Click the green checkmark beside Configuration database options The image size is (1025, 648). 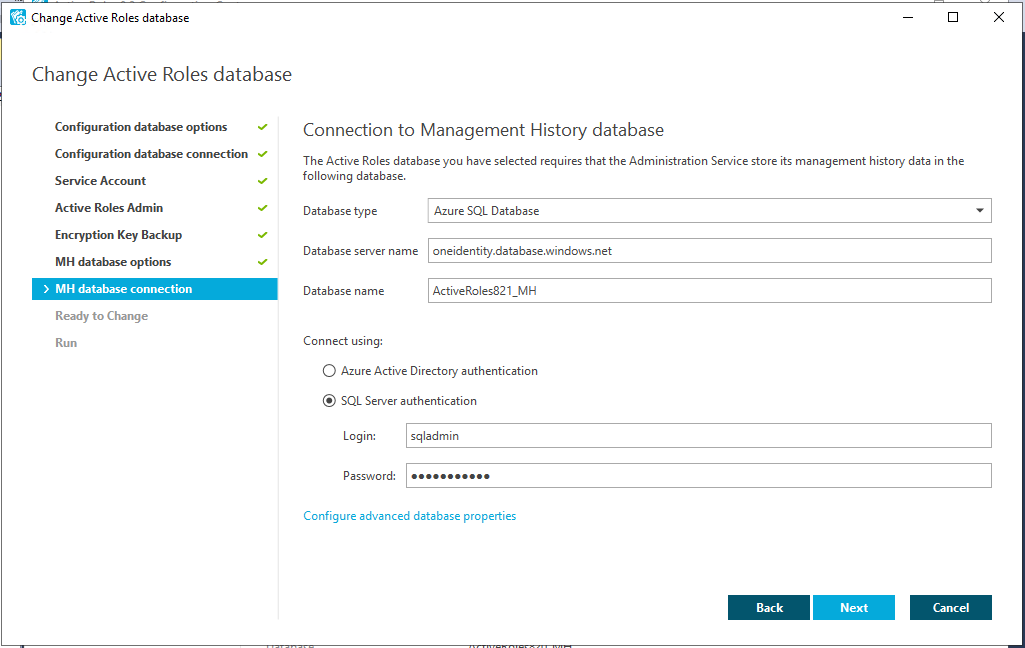[262, 127]
